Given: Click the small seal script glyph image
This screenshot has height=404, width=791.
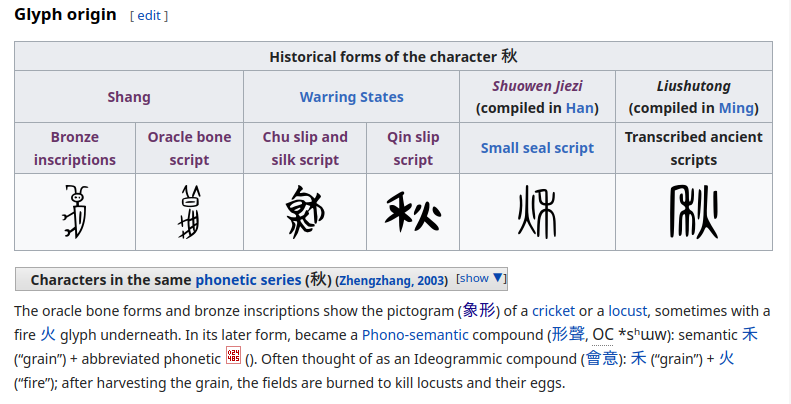Looking at the screenshot, I should click(x=537, y=211).
